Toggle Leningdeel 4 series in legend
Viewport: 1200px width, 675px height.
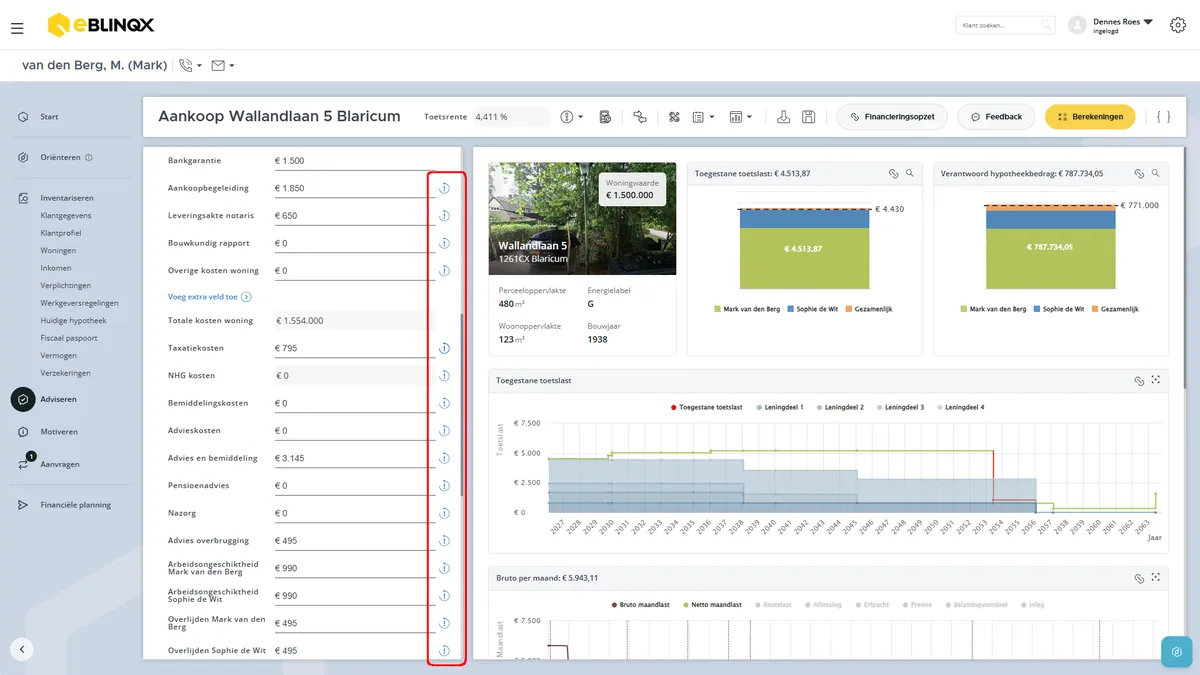click(x=961, y=407)
